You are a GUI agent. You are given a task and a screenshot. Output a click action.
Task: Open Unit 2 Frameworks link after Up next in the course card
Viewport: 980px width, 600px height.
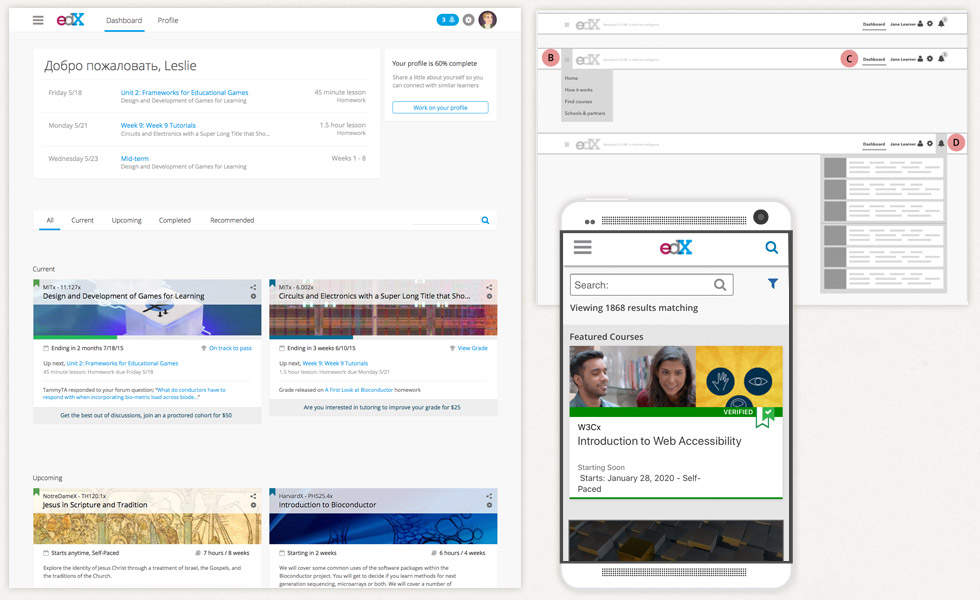122,363
